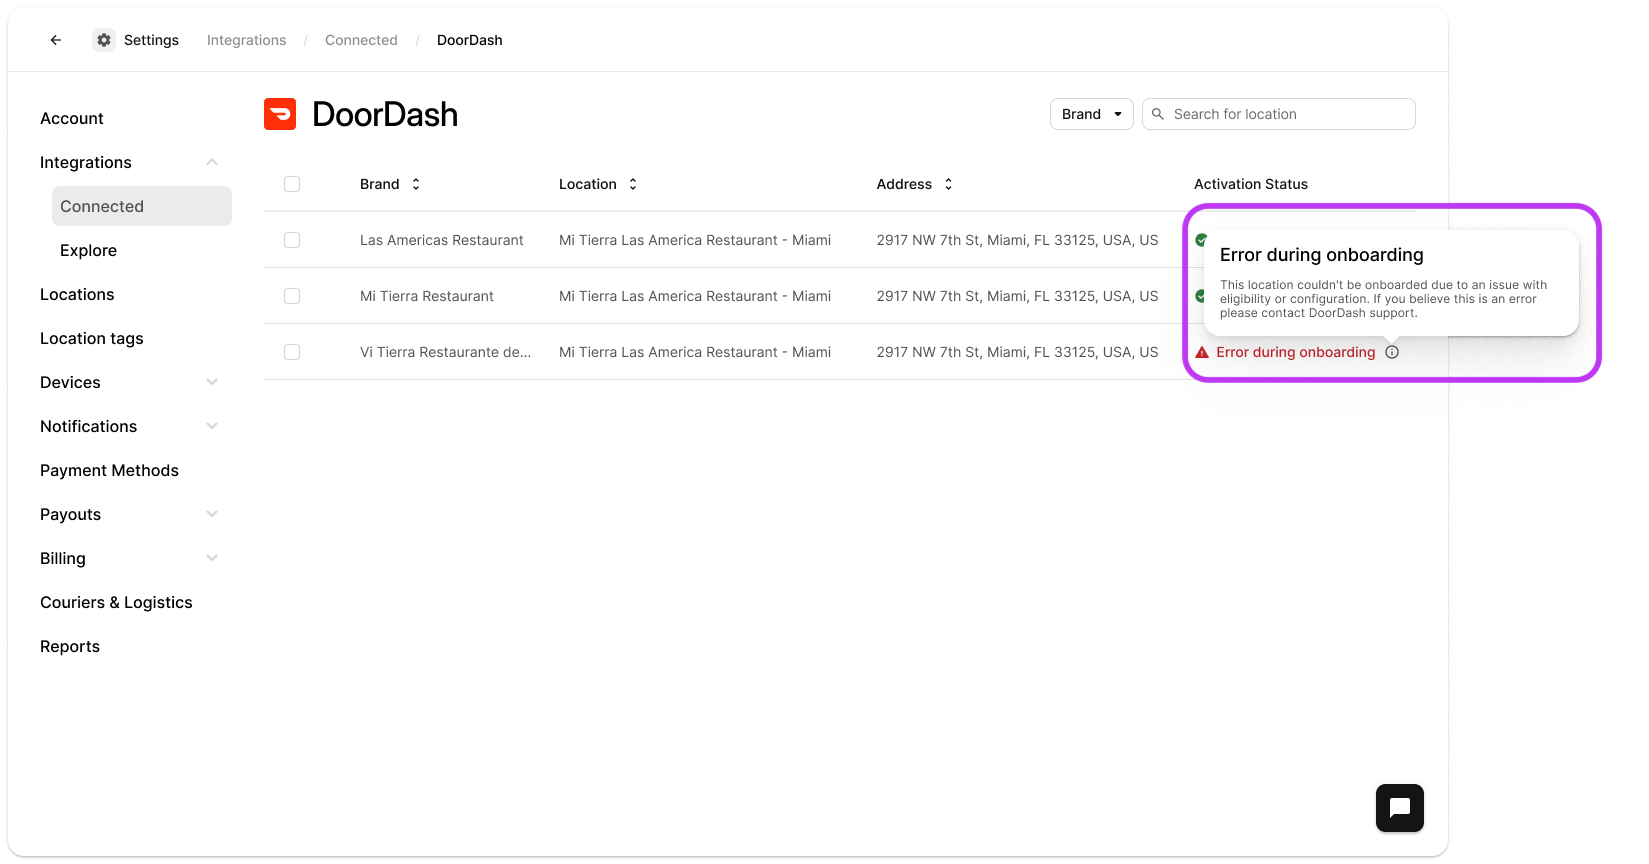This screenshot has height=864, width=1649.
Task: Click the Integrations breadcrumb link
Action: point(246,40)
